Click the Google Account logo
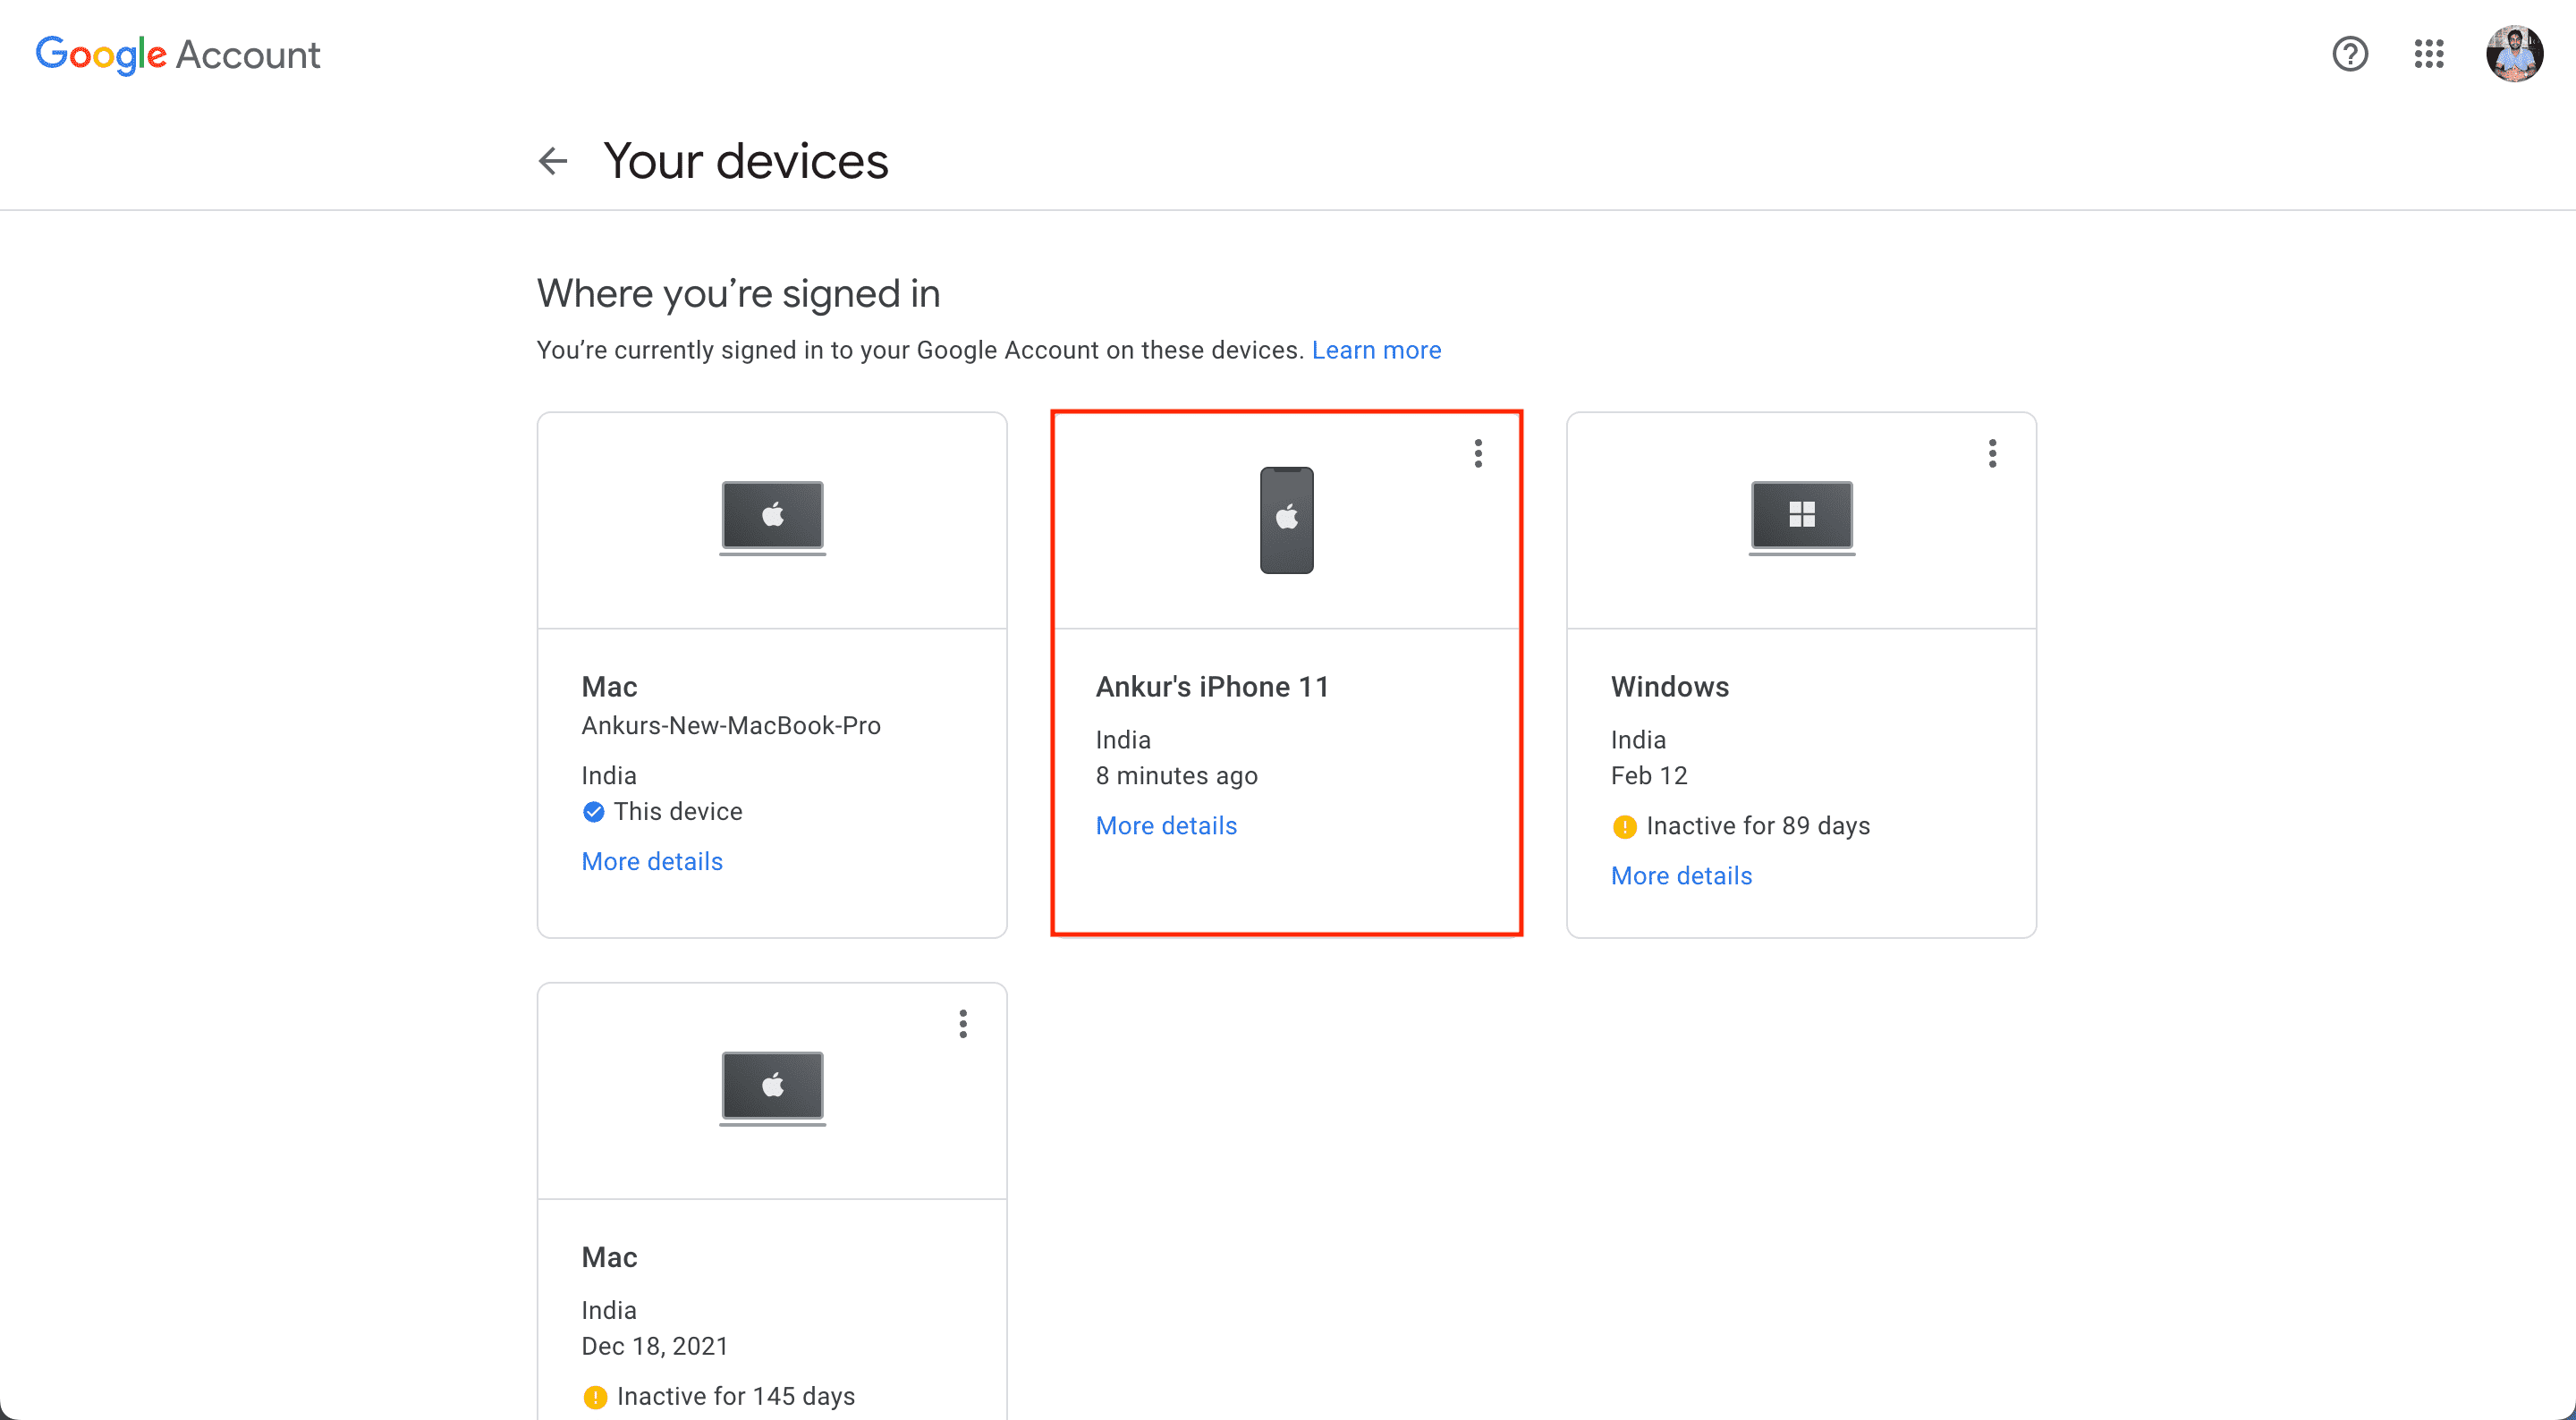The height and width of the screenshot is (1420, 2576). pyautogui.click(x=178, y=54)
